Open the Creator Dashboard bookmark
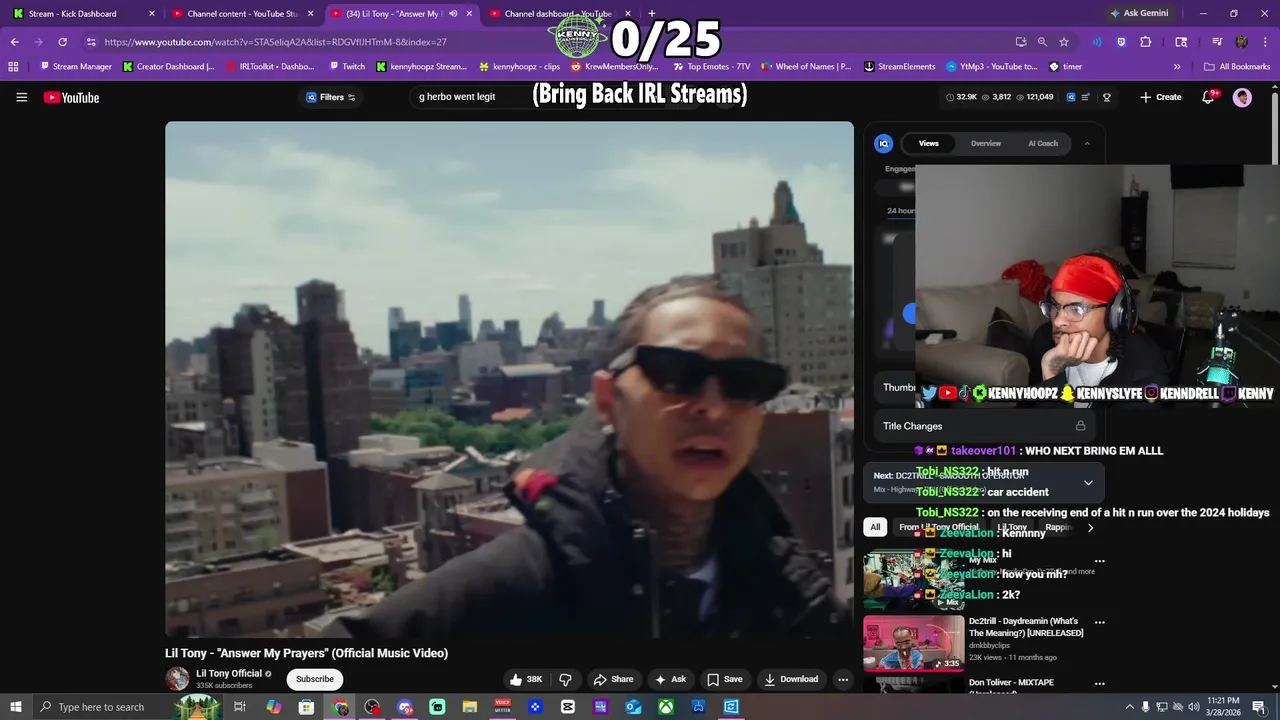This screenshot has height=720, width=1280. coord(168,67)
